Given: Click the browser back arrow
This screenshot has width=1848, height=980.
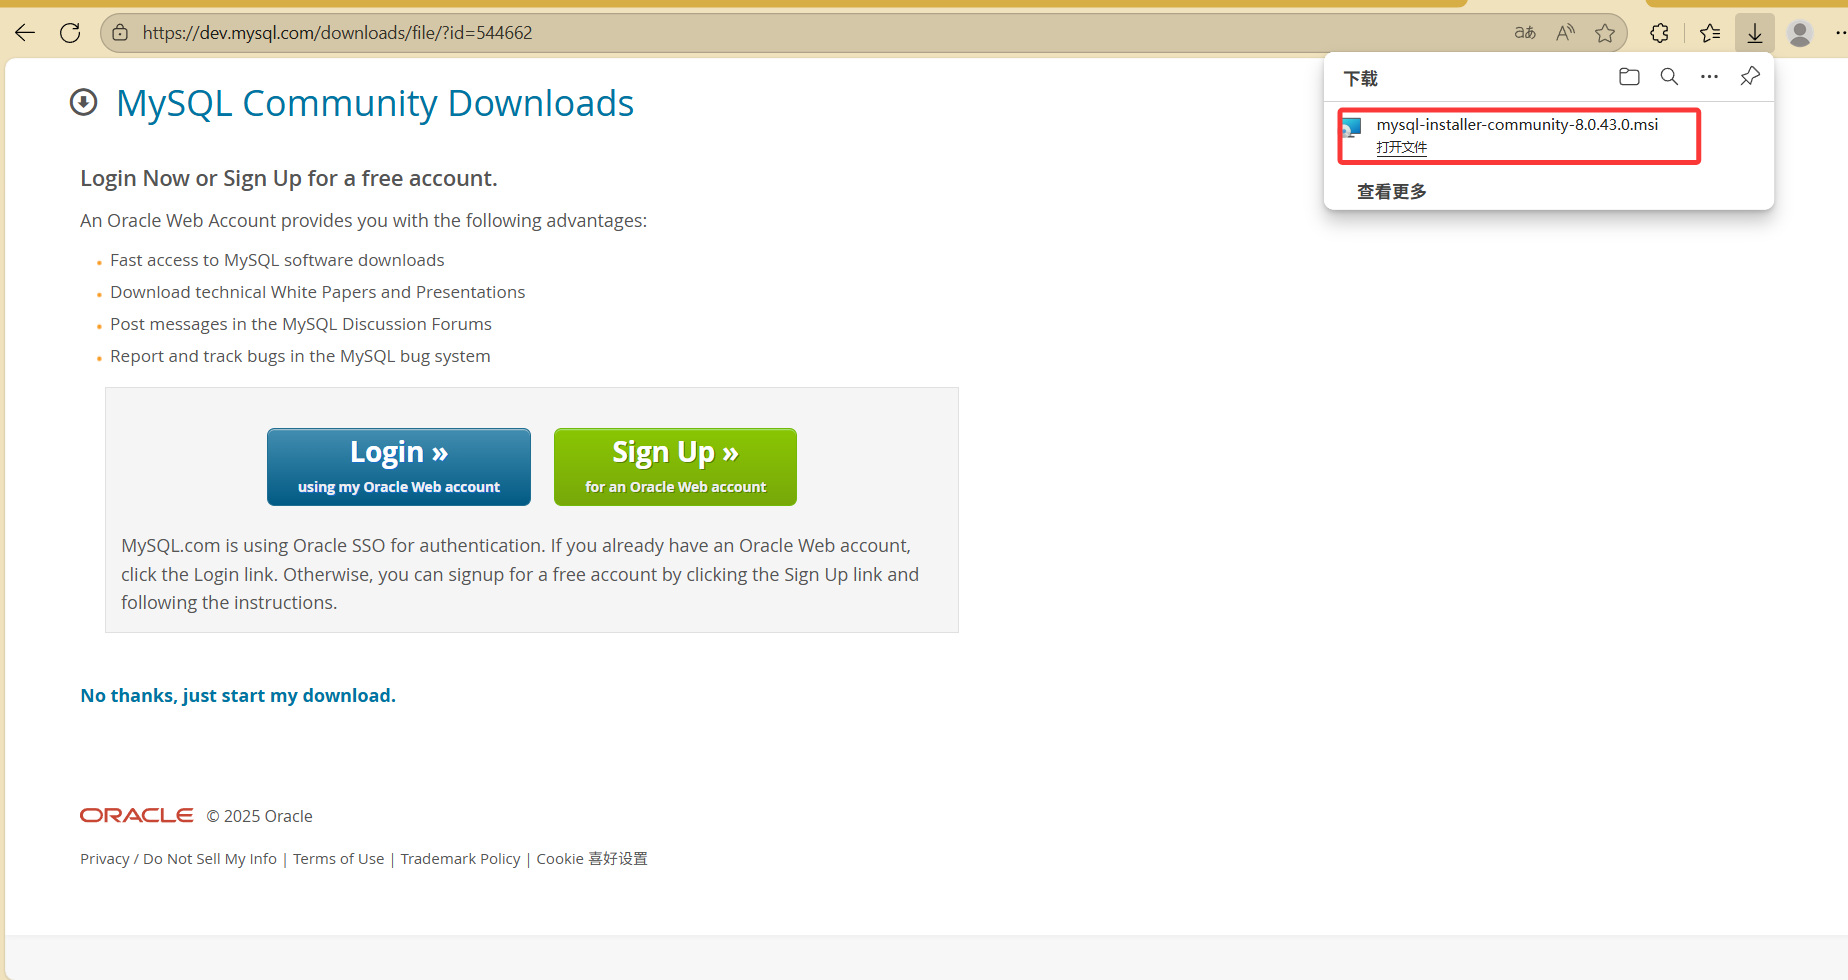Looking at the screenshot, I should [25, 33].
